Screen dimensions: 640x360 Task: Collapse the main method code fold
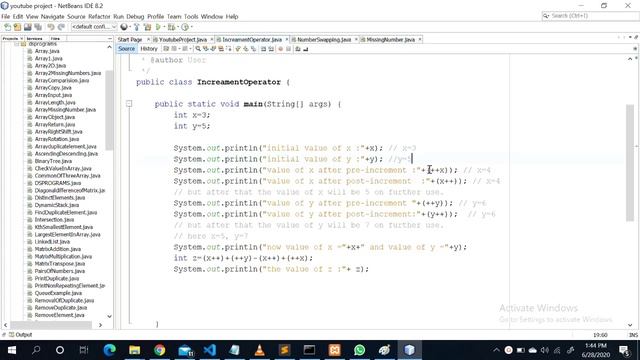(x=129, y=104)
